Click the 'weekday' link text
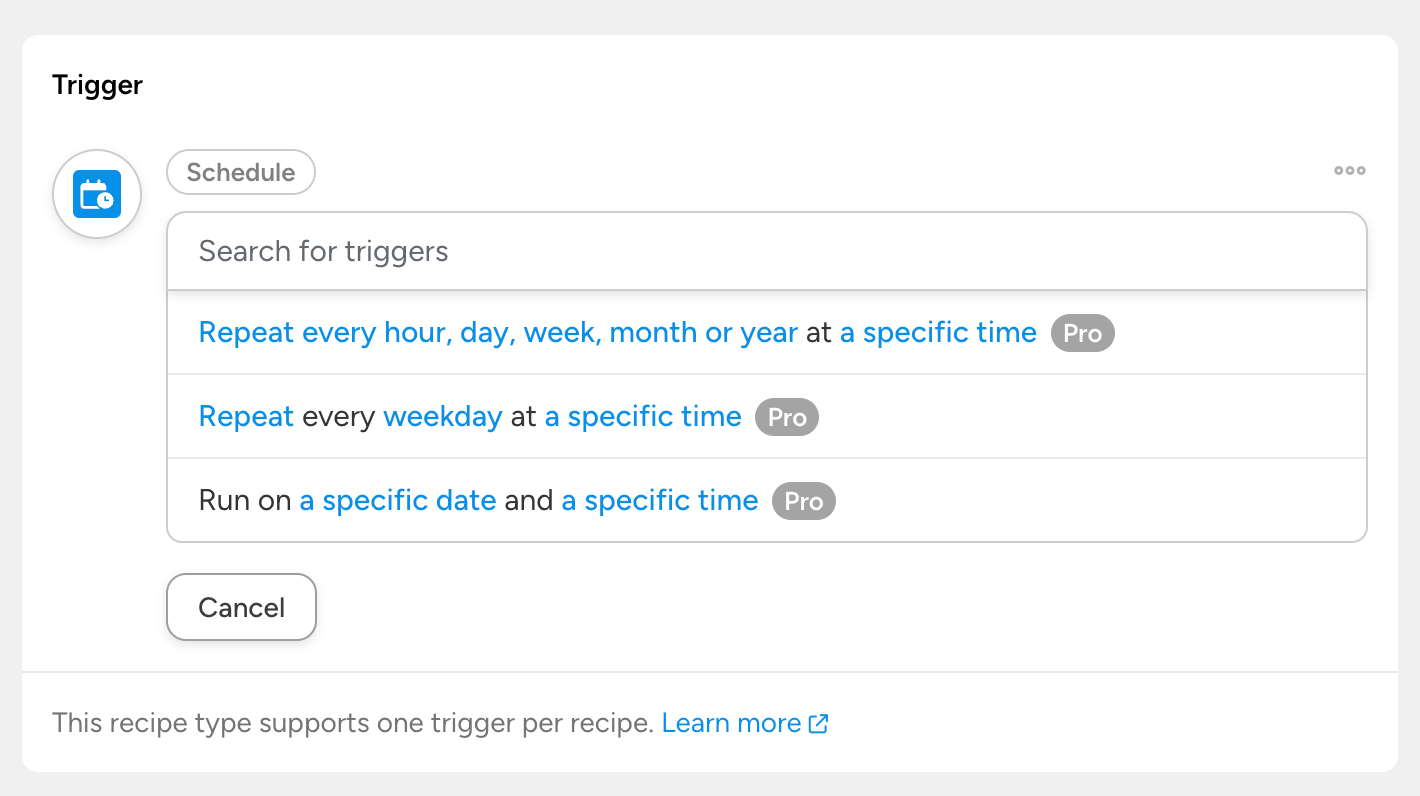 point(442,417)
